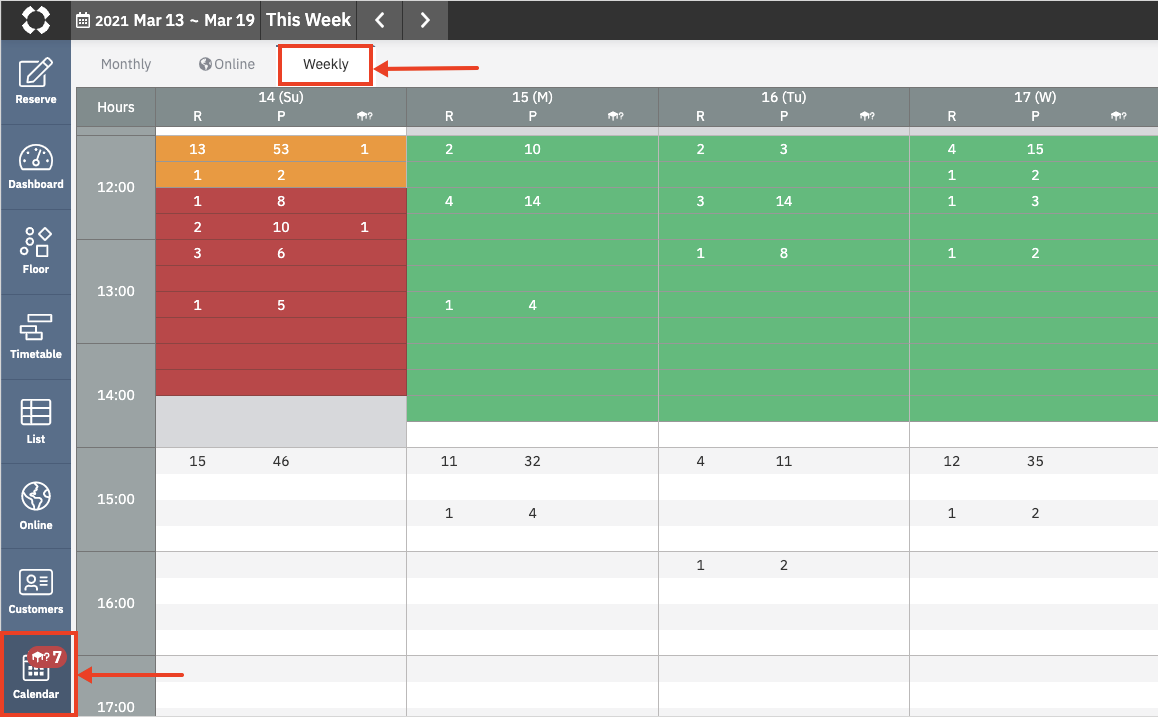
Task: Select the 15 (M) day header
Action: point(532,97)
